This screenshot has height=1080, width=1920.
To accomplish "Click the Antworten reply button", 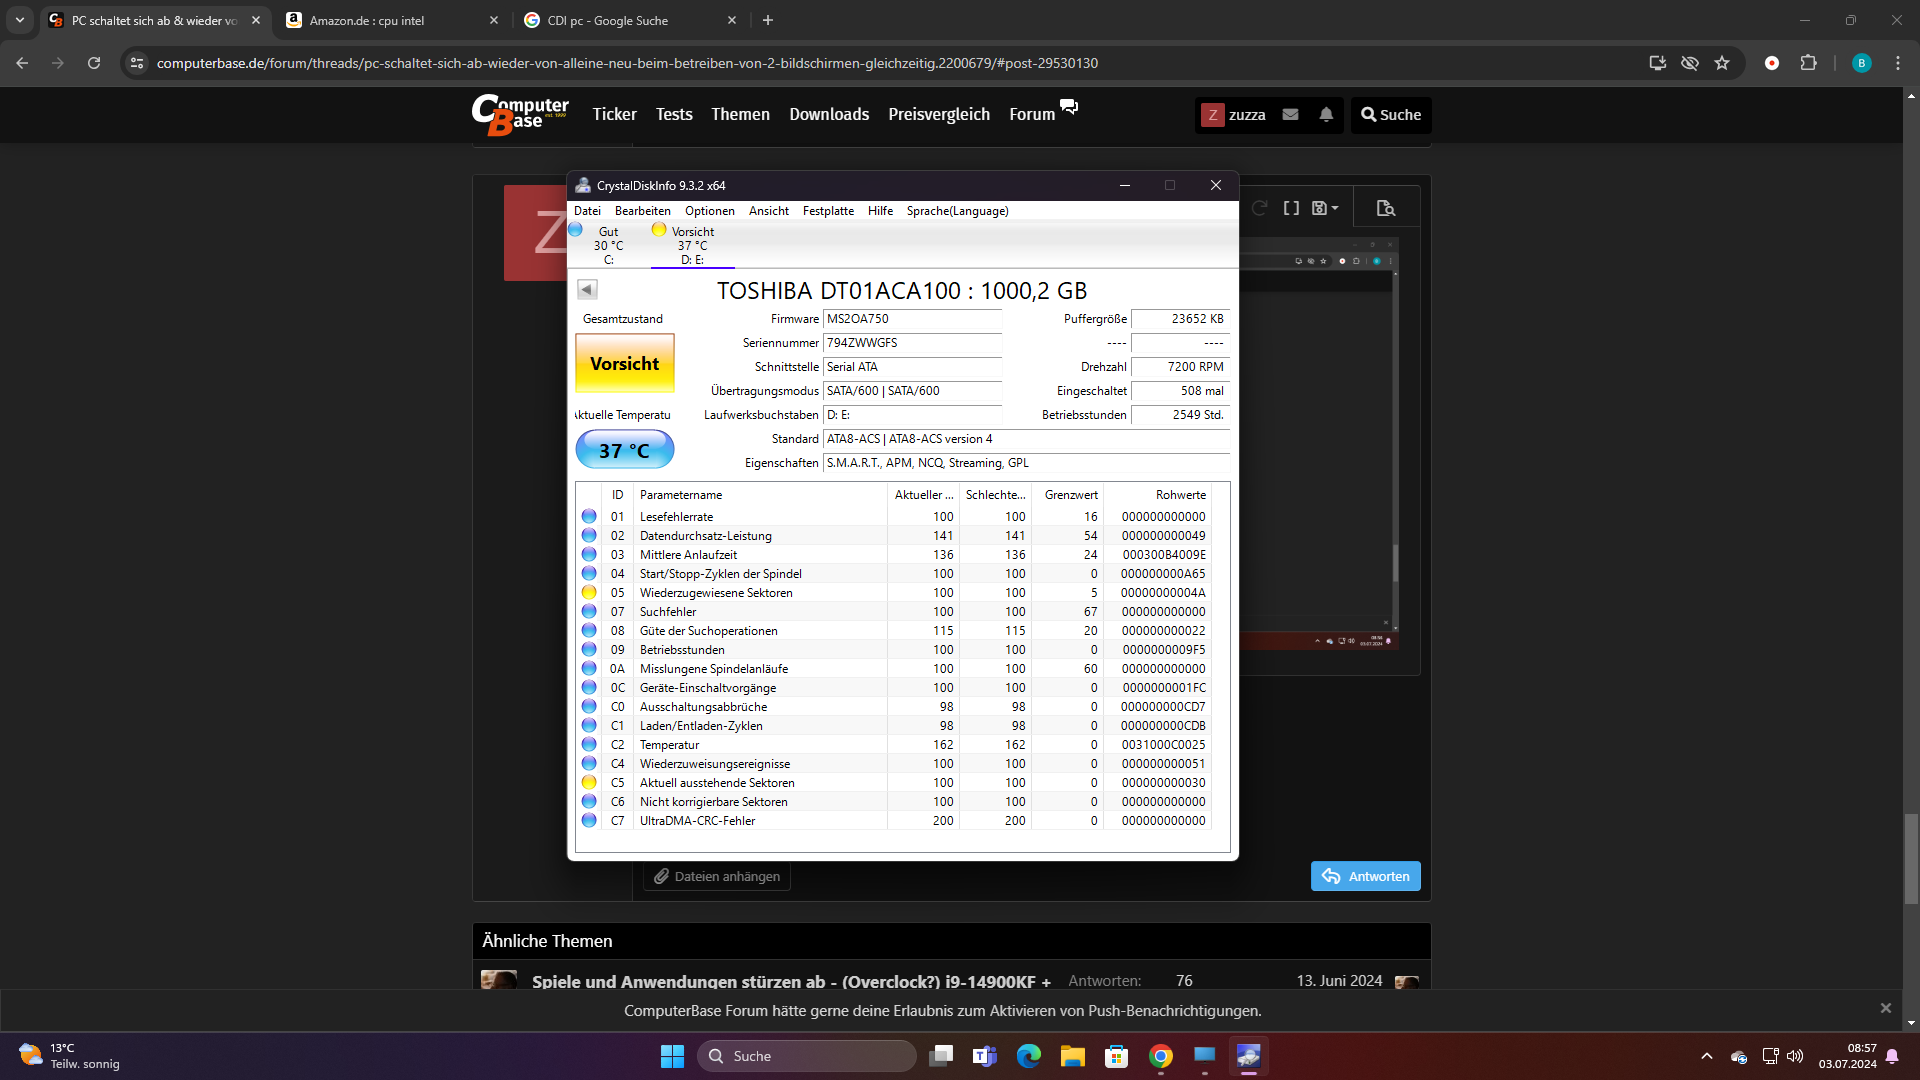I will click(x=1365, y=876).
